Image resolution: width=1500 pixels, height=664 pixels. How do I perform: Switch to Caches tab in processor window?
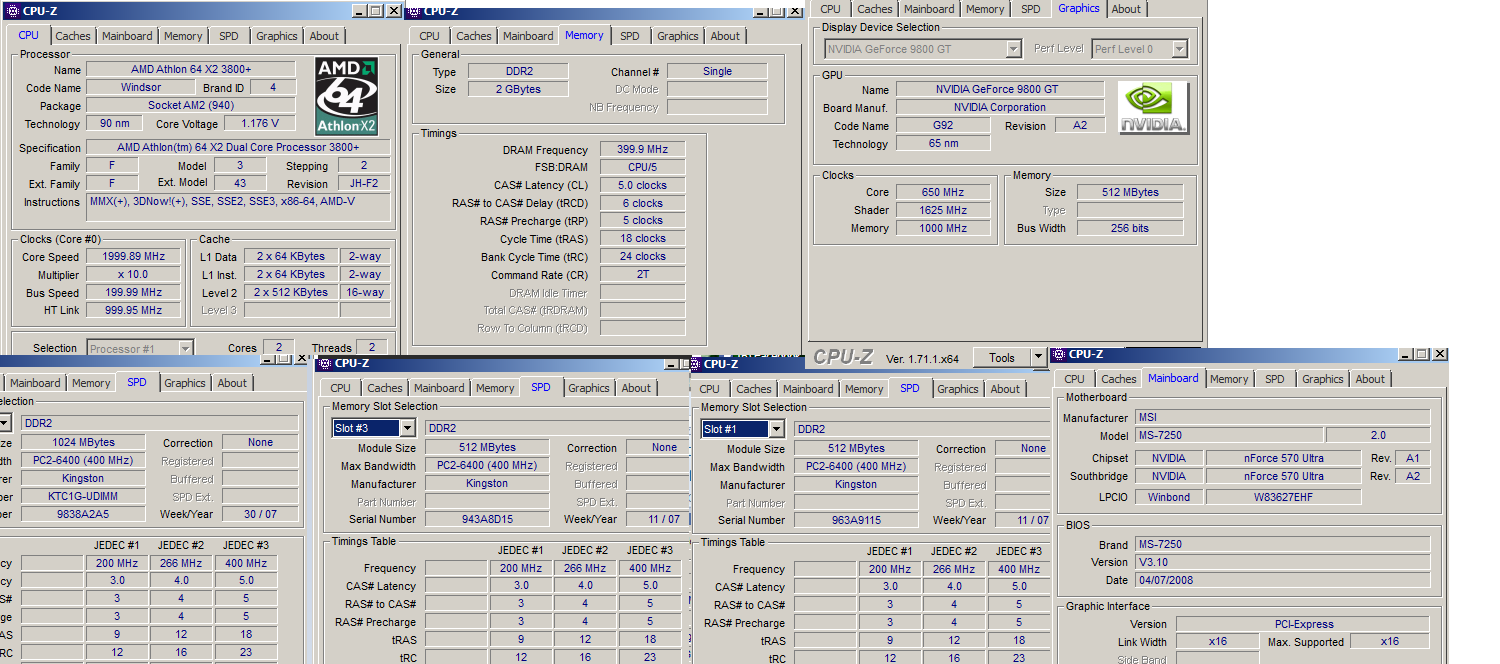[x=73, y=36]
